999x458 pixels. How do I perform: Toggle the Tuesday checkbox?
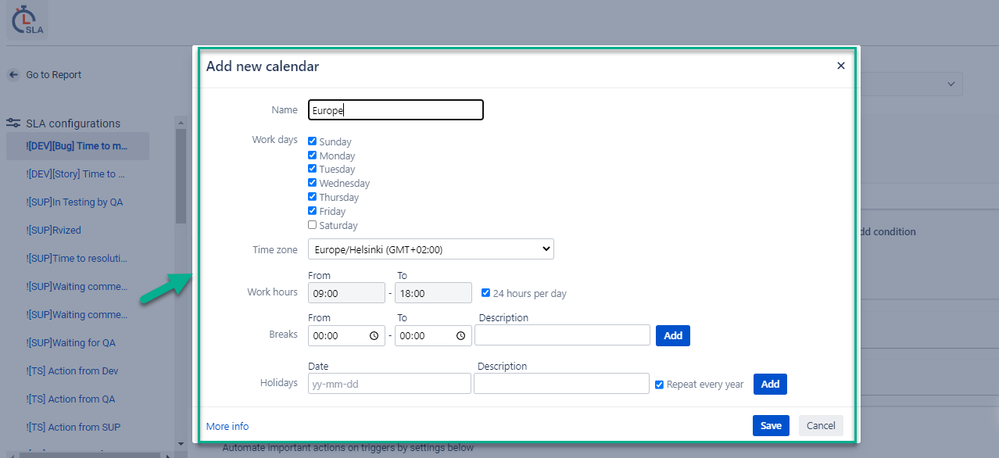[x=312, y=169]
